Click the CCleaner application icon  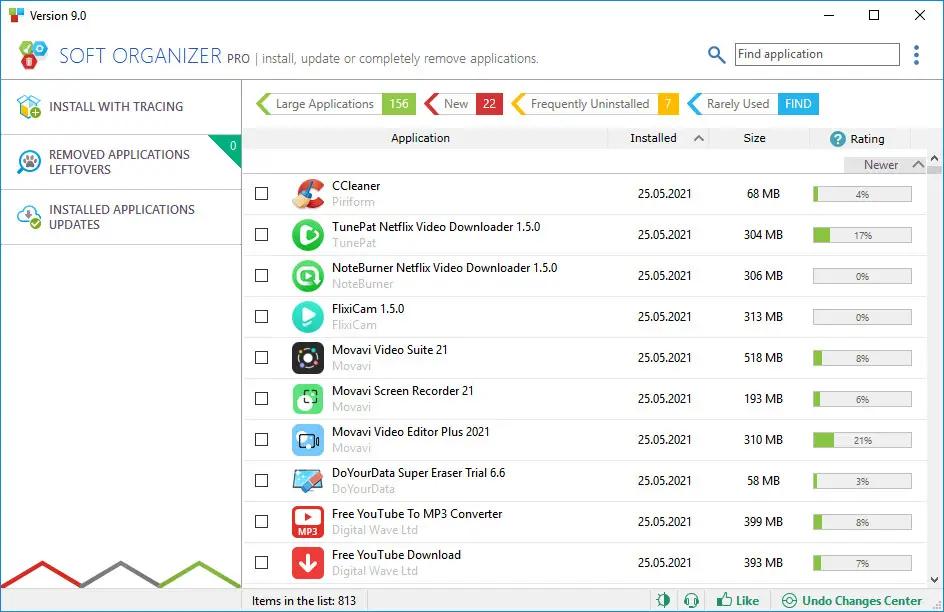(x=307, y=194)
